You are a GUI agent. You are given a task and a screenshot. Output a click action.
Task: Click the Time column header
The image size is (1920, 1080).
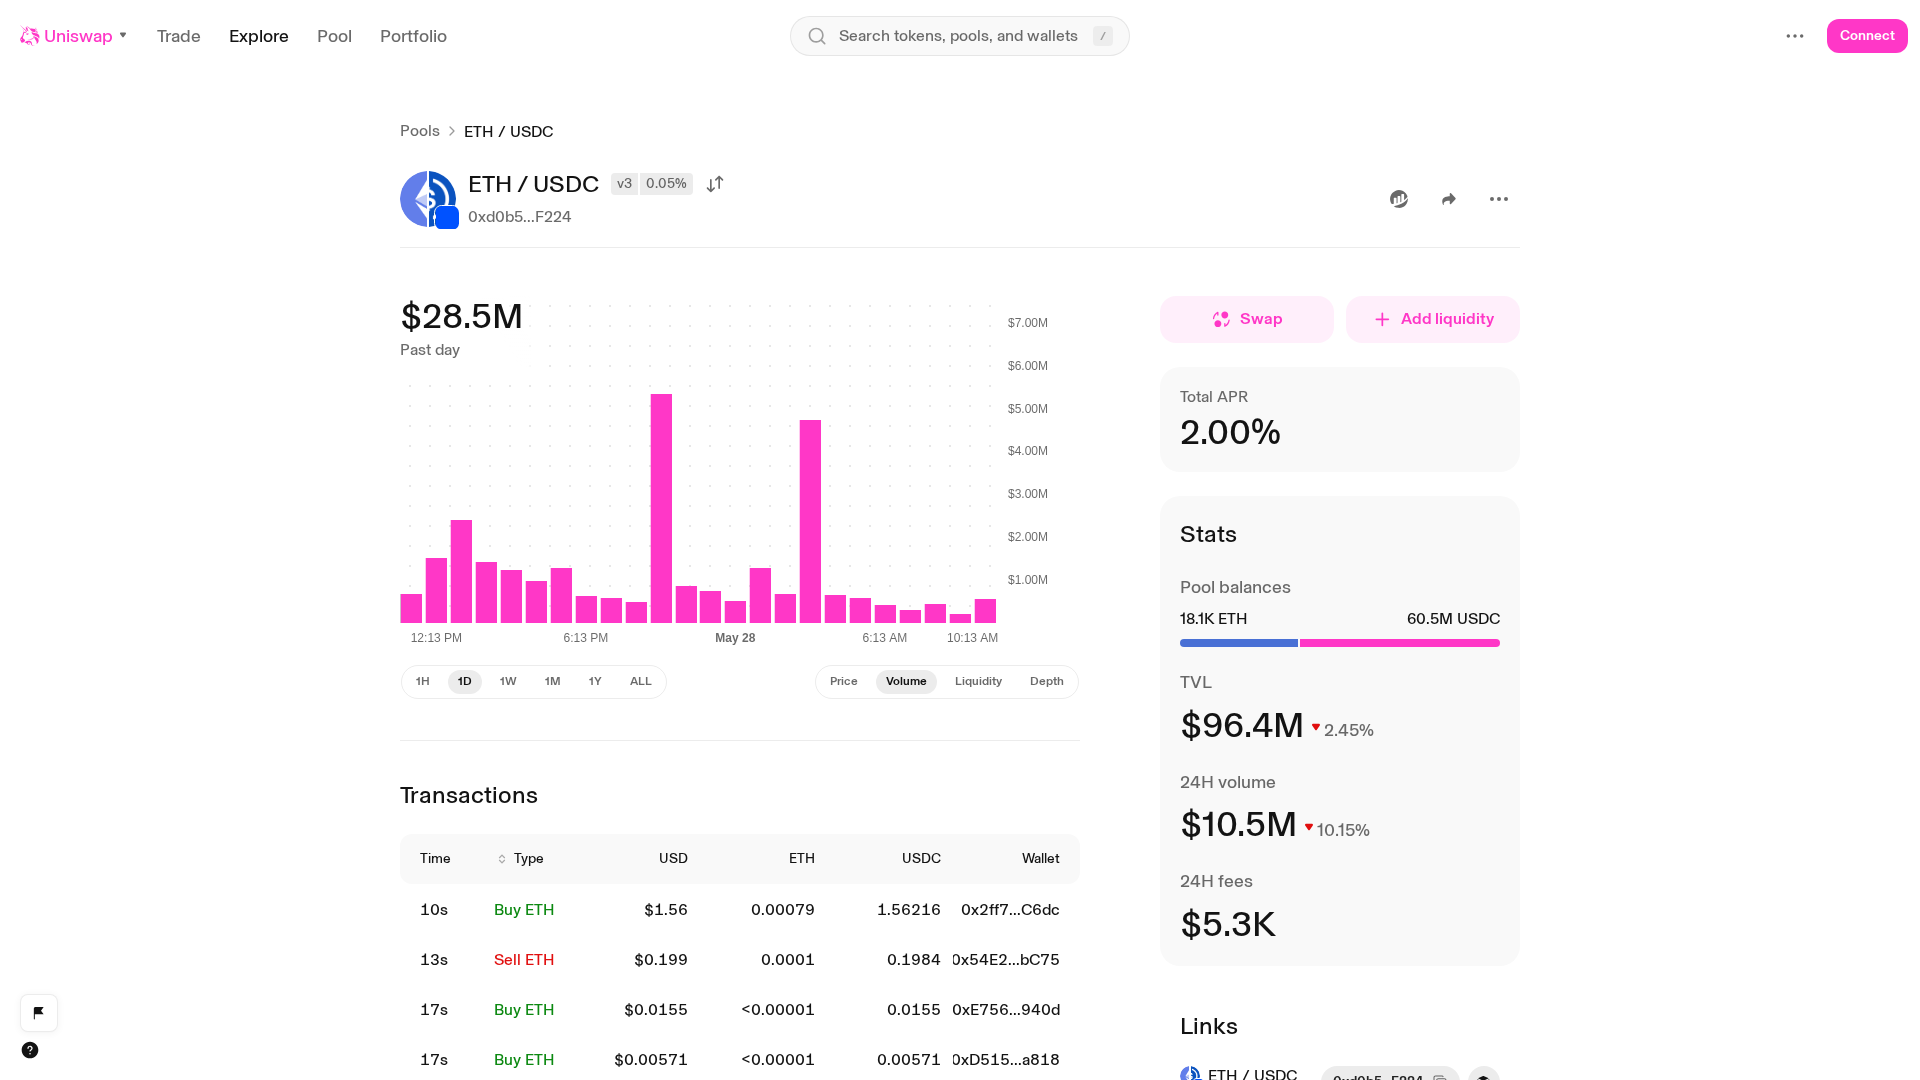(x=435, y=859)
